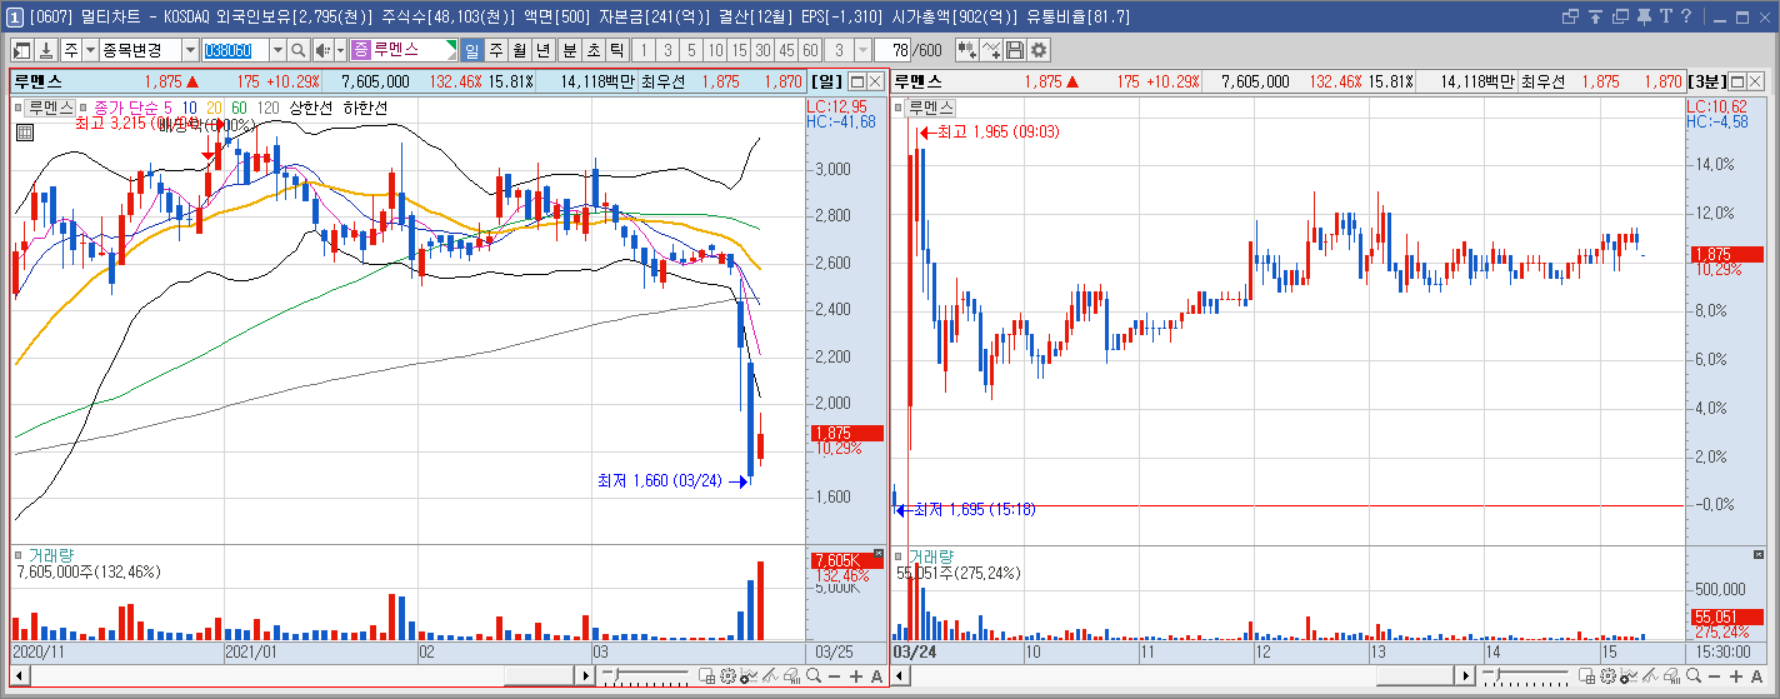
Task: Click the first overlapping-windows icon in title bar
Action: 1570,17
